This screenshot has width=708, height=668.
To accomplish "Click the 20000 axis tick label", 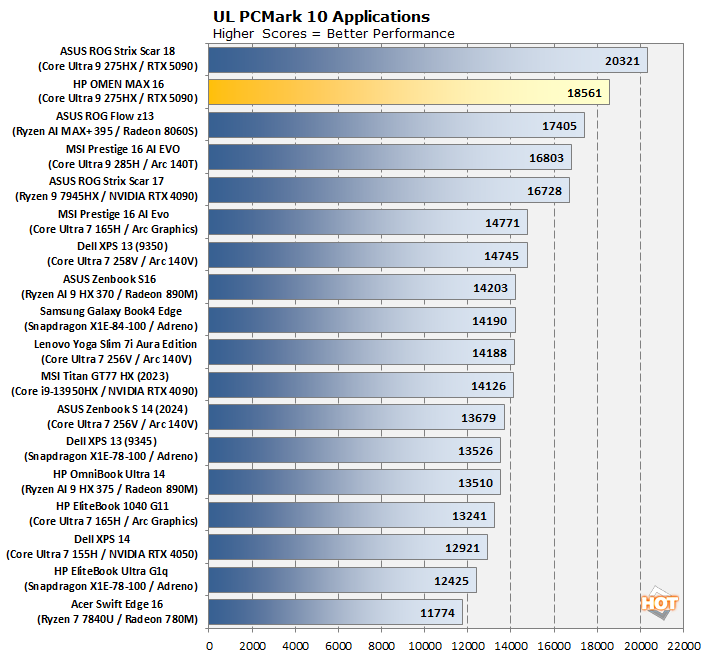I will [640, 646].
